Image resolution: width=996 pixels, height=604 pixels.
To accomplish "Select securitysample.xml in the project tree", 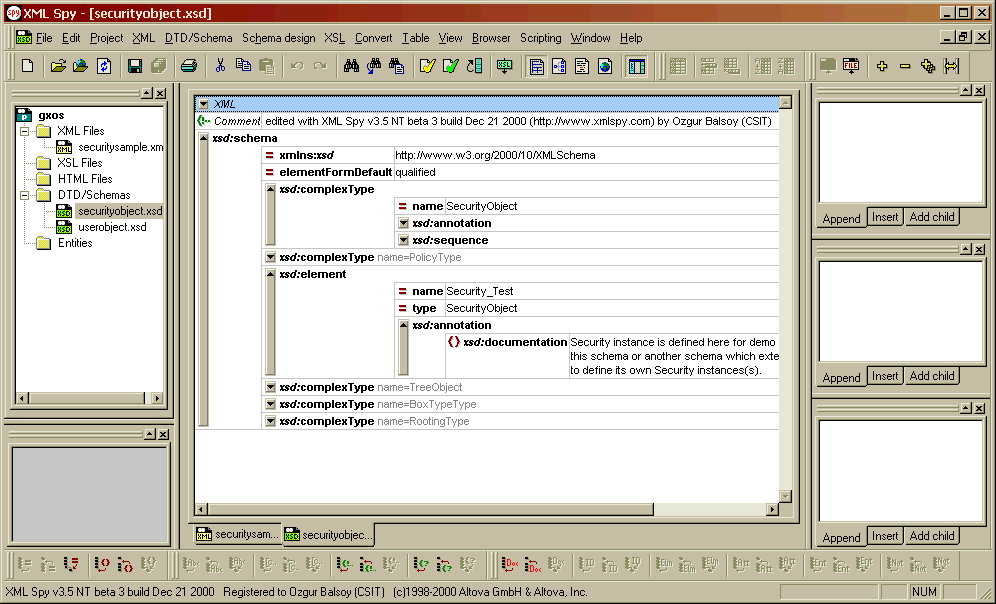I will [x=120, y=147].
